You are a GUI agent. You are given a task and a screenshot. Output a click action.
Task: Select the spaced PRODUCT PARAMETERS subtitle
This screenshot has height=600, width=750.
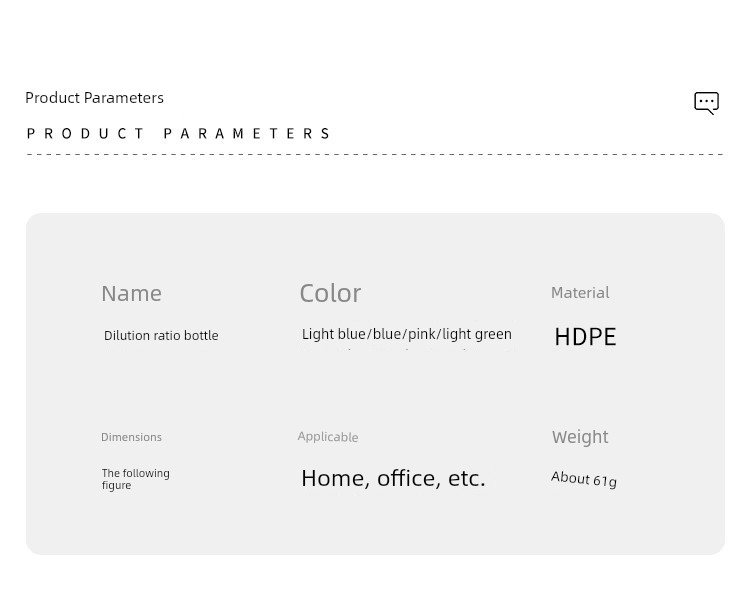[x=178, y=134]
